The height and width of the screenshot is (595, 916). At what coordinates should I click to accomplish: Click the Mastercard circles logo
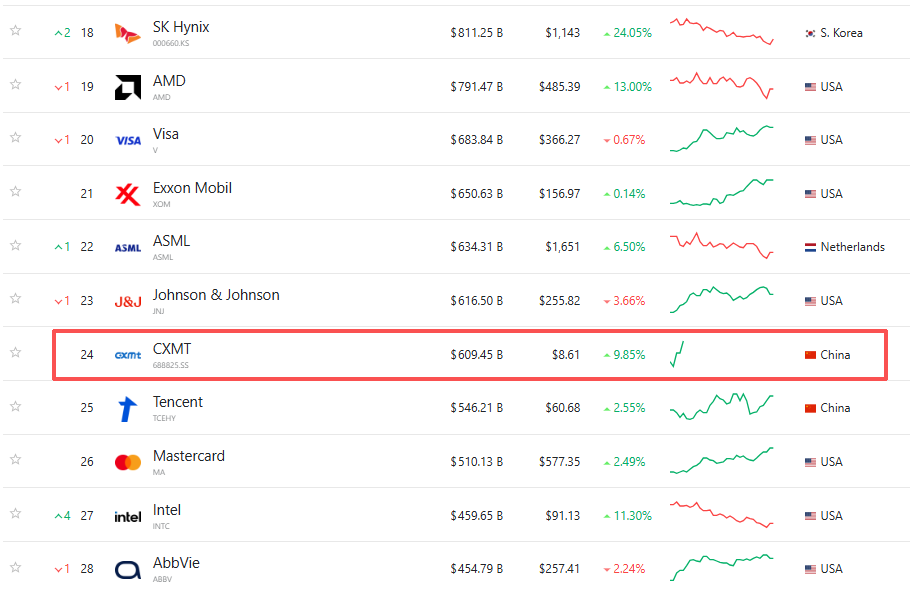128,462
